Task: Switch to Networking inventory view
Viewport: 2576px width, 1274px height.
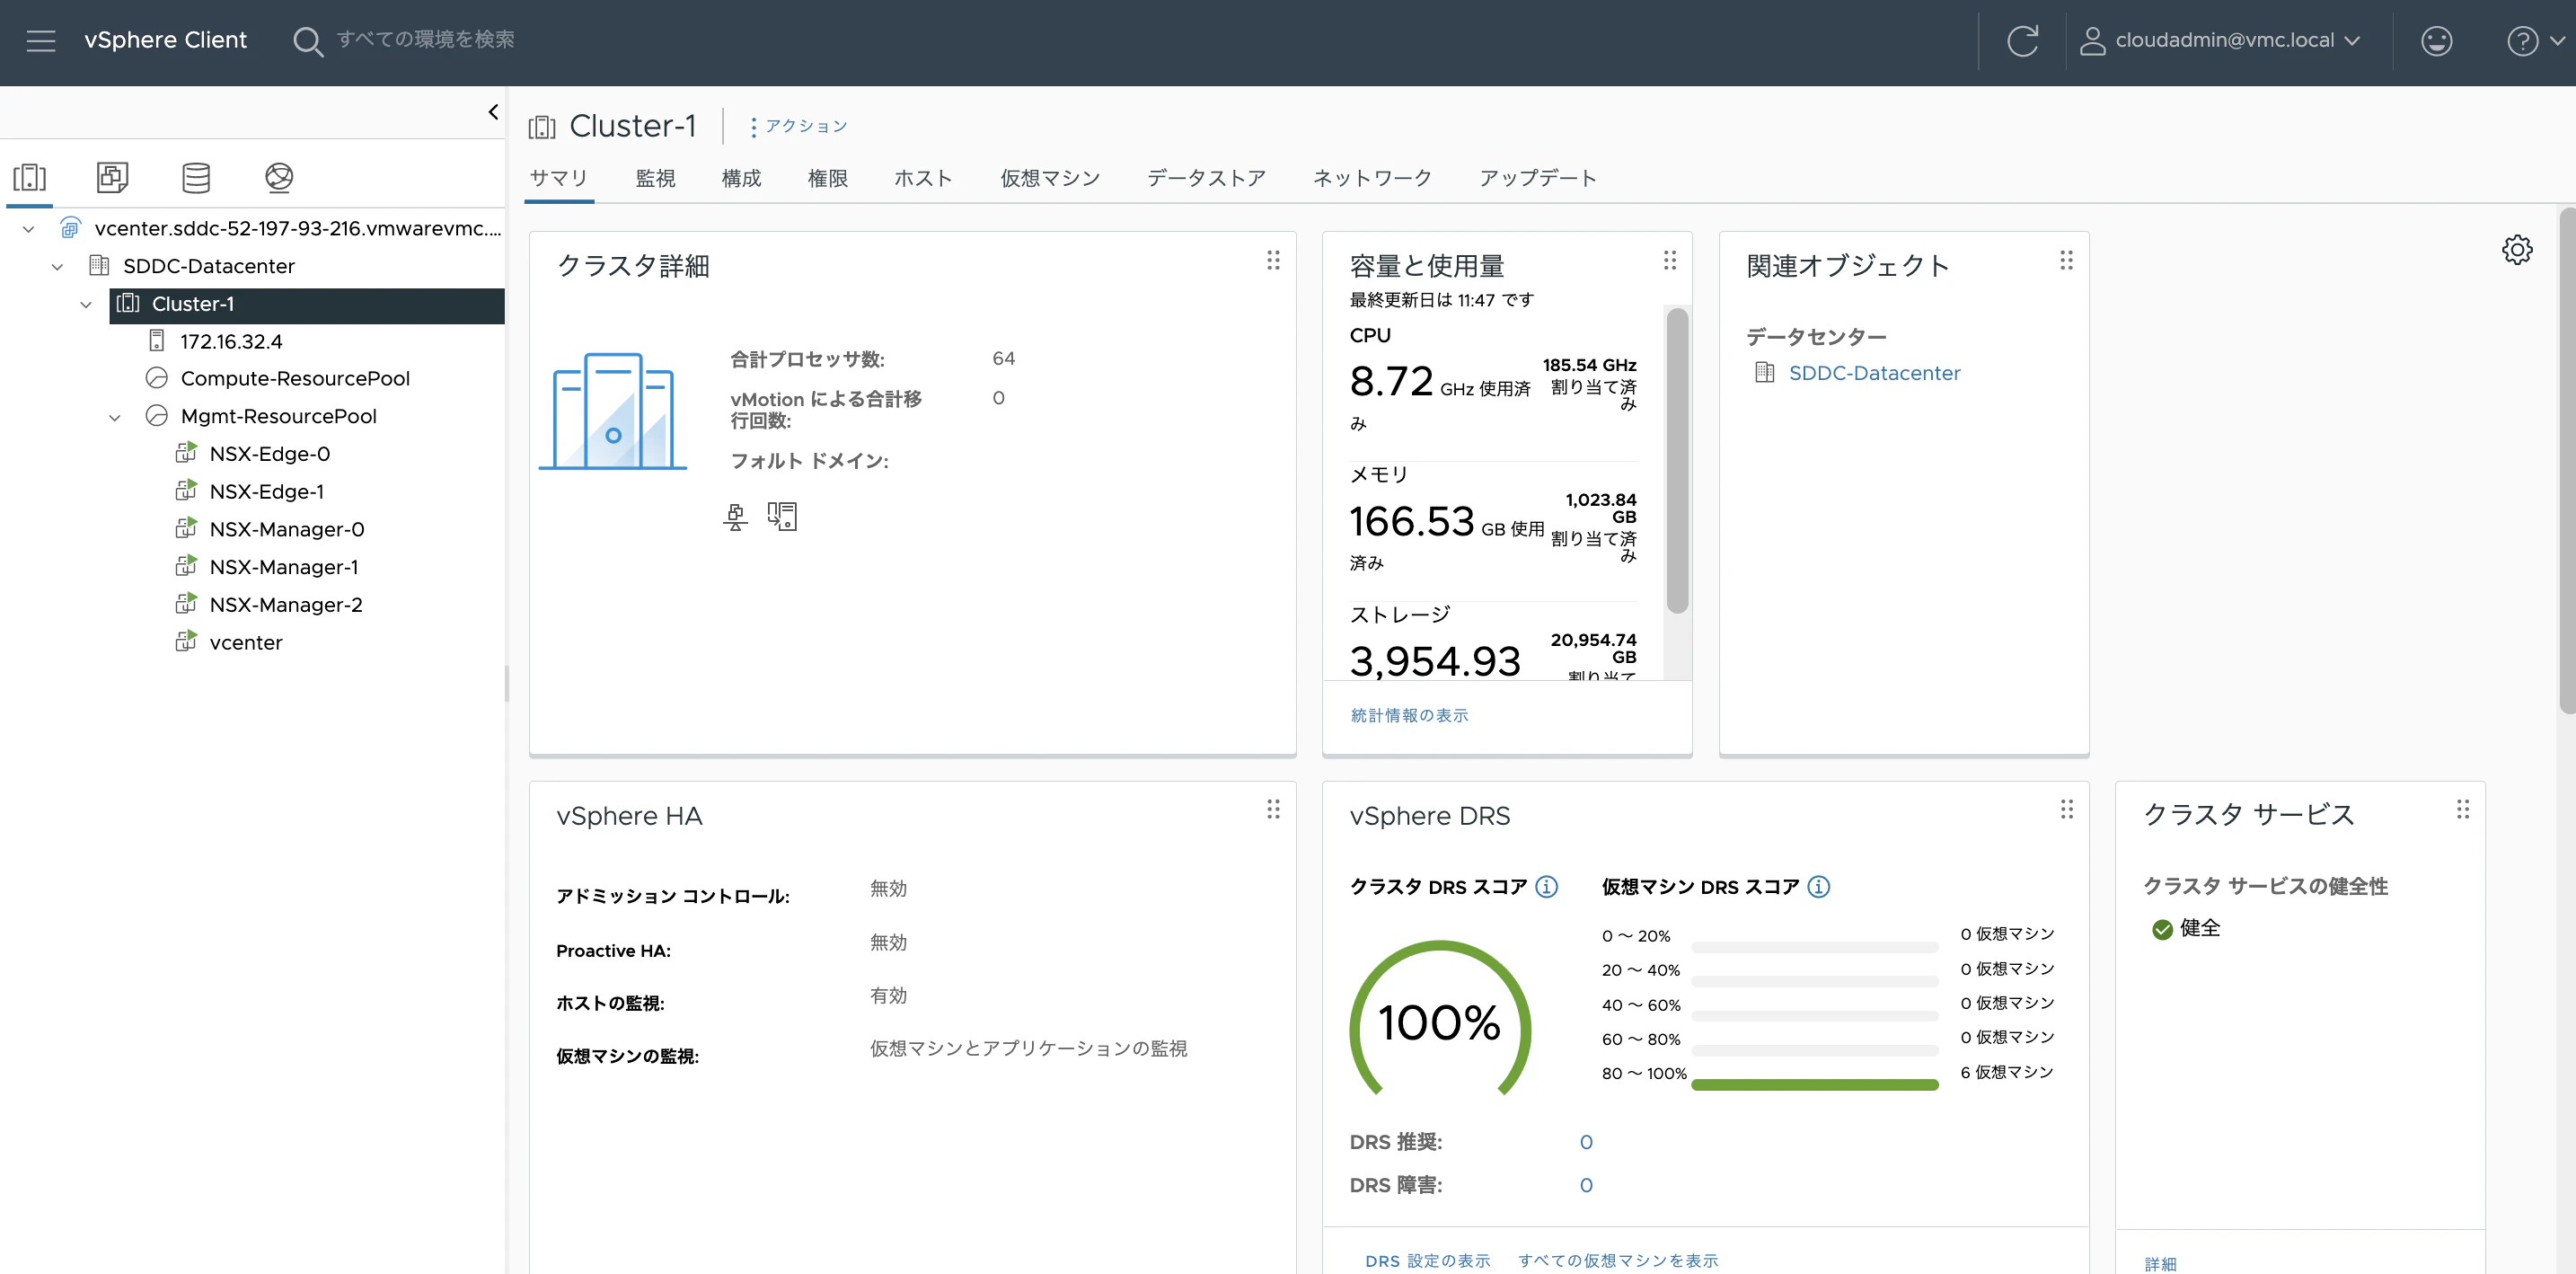Action: [x=279, y=178]
